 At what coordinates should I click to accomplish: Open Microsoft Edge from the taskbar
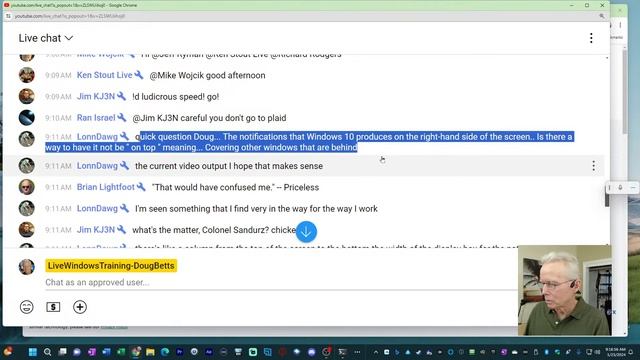165,352
